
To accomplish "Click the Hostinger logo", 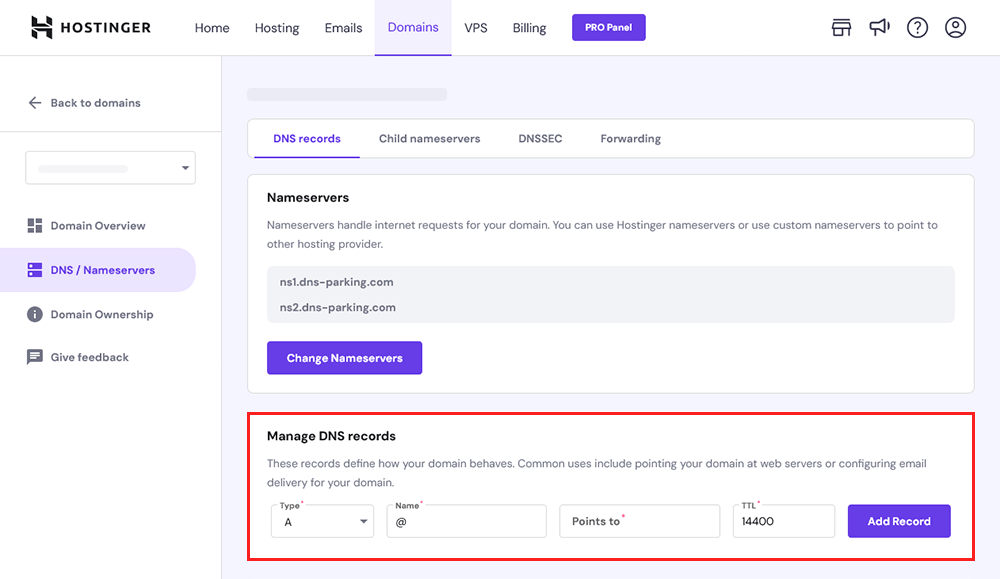I will click(x=91, y=27).
